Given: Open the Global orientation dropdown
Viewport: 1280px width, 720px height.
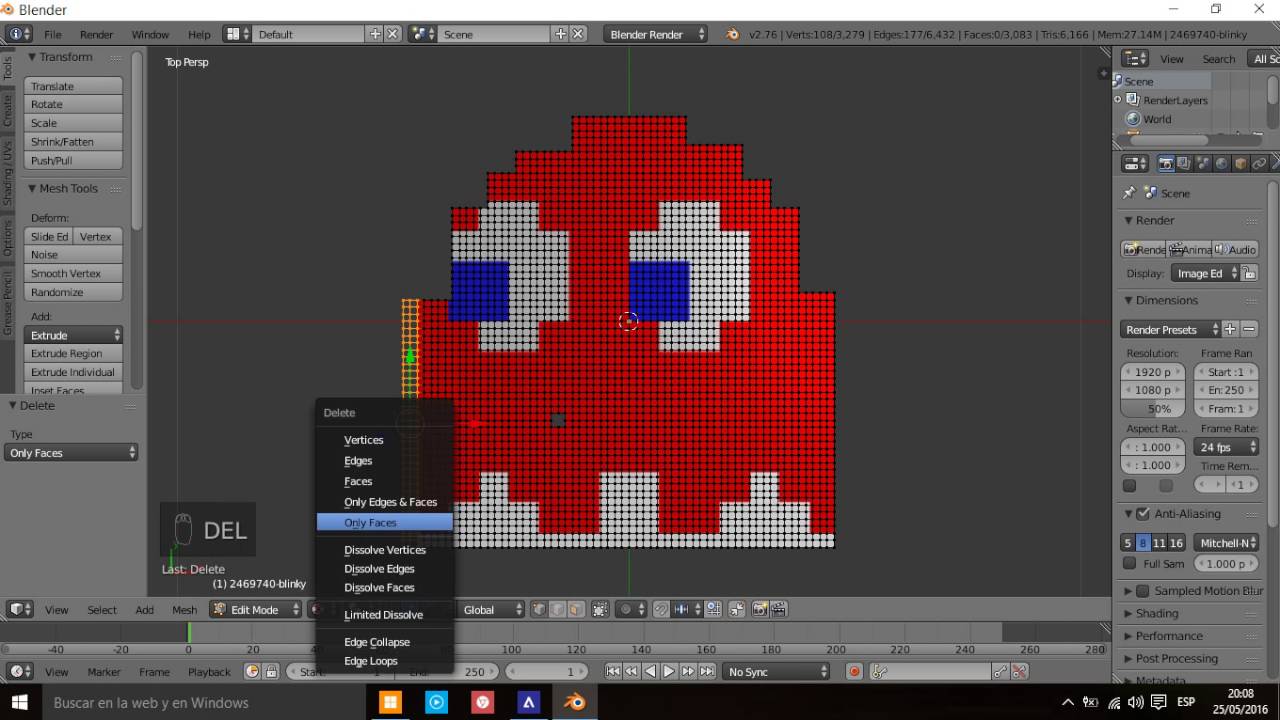Looking at the screenshot, I should click(490, 609).
